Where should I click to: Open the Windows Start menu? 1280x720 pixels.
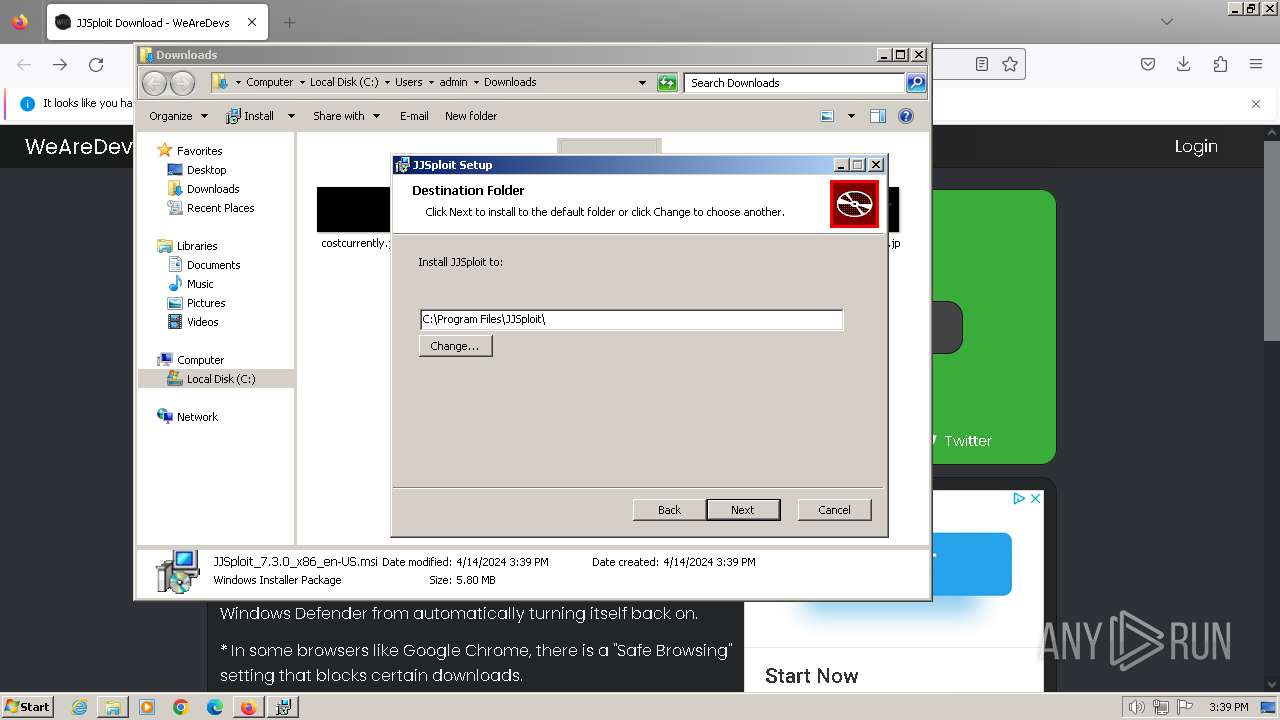pos(27,706)
